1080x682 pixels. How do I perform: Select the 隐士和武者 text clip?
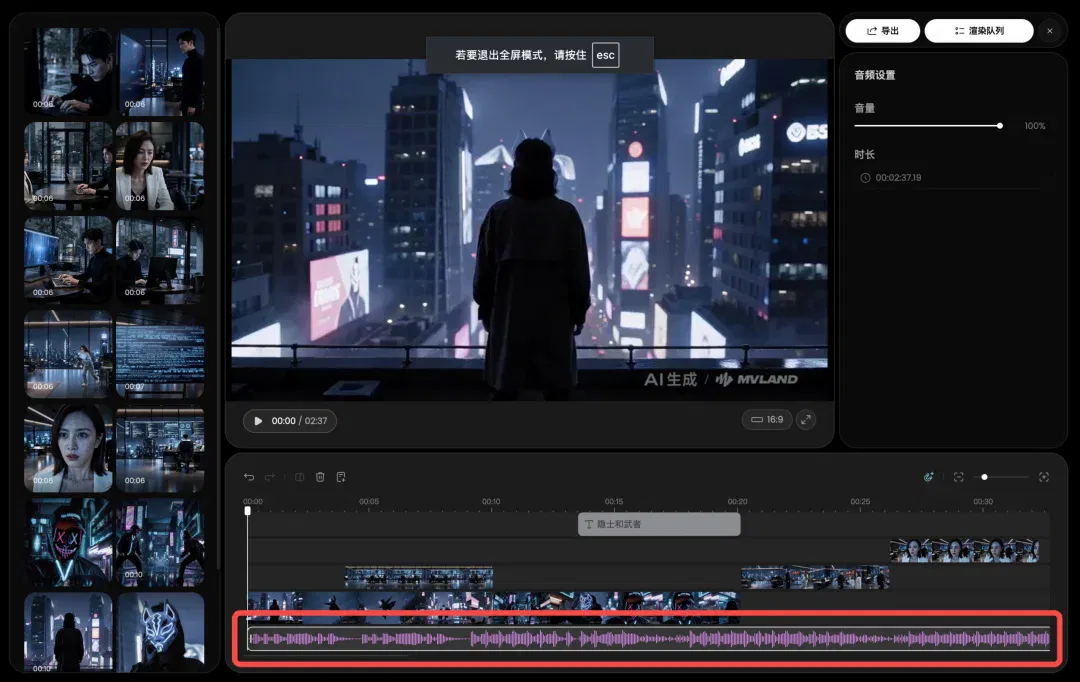point(659,524)
